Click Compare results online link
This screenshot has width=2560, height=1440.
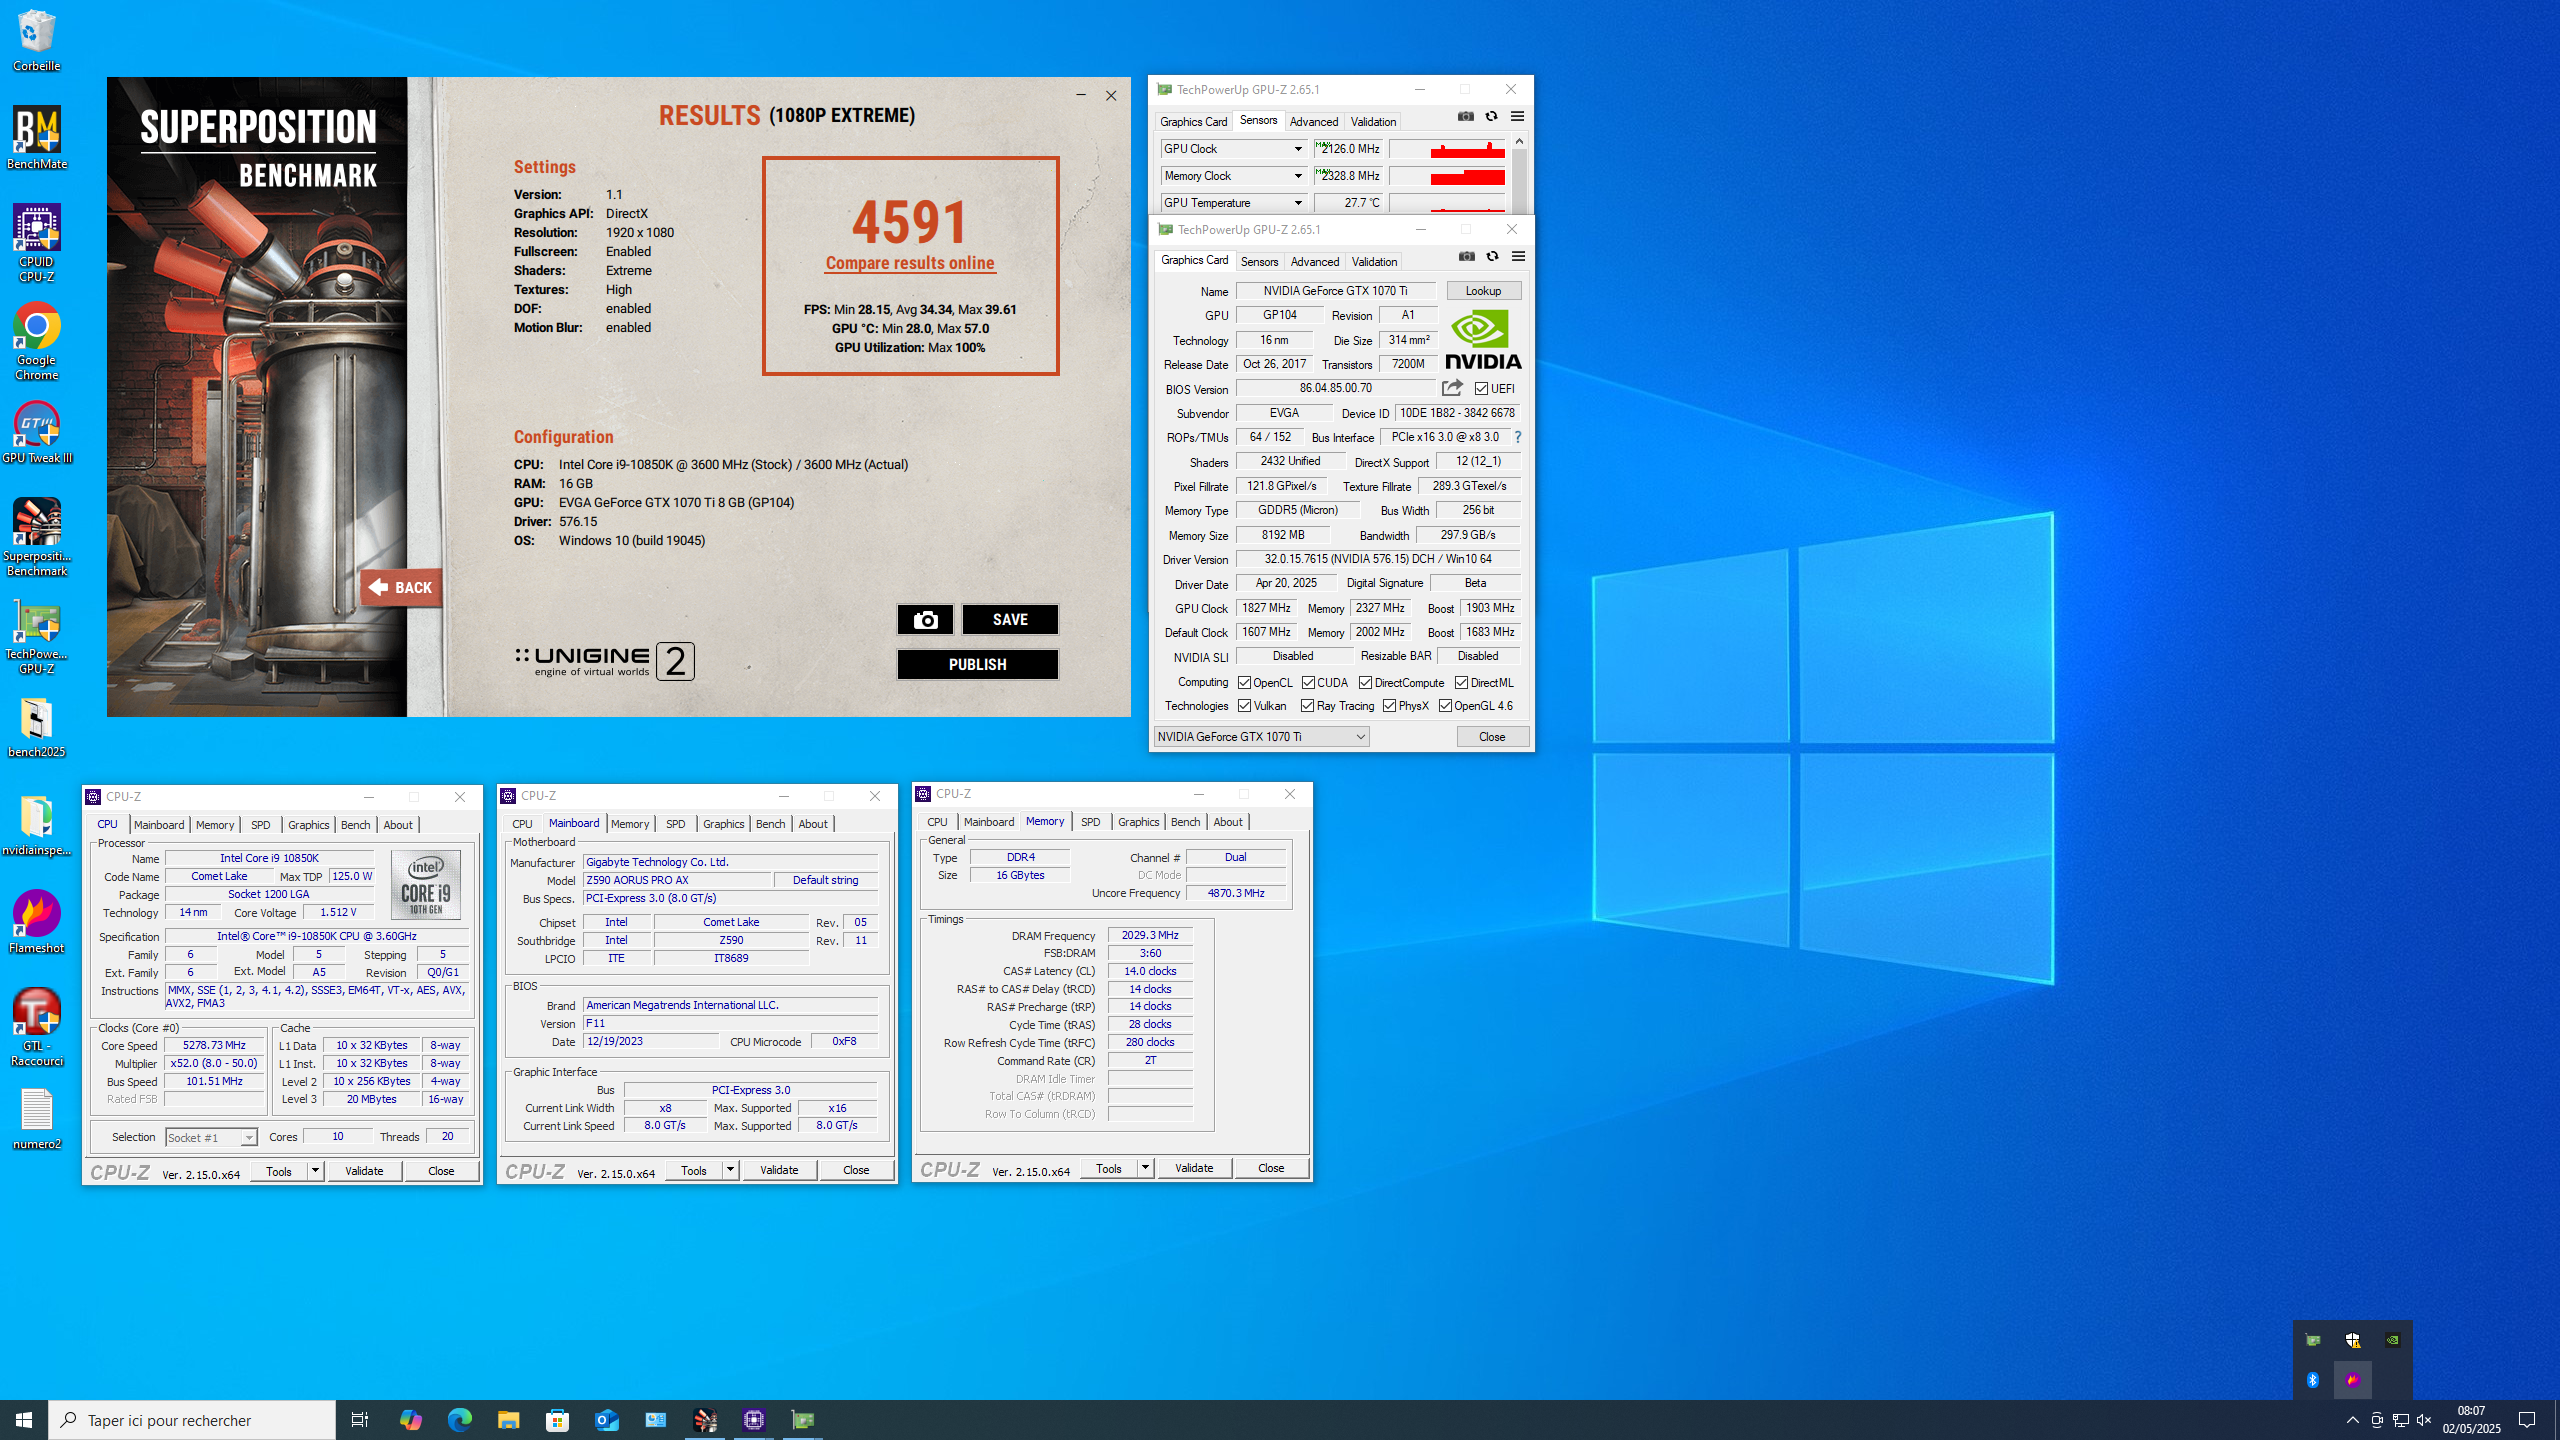coord(909,263)
